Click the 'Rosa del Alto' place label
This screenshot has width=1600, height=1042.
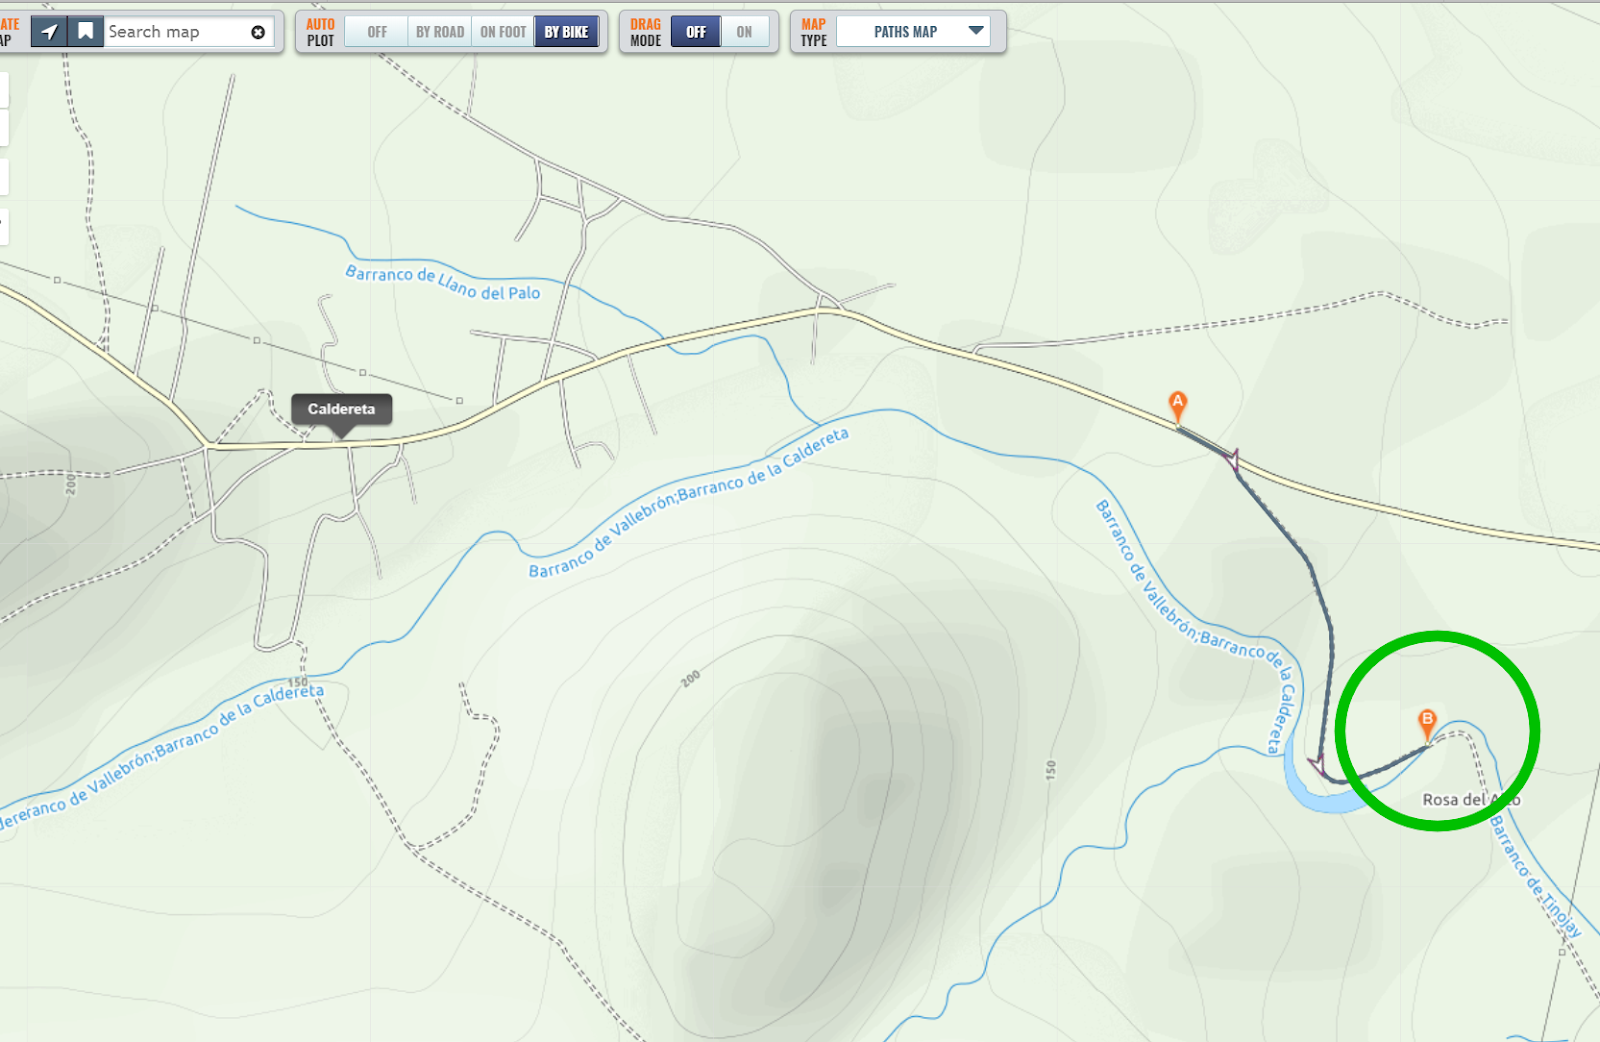point(1471,800)
